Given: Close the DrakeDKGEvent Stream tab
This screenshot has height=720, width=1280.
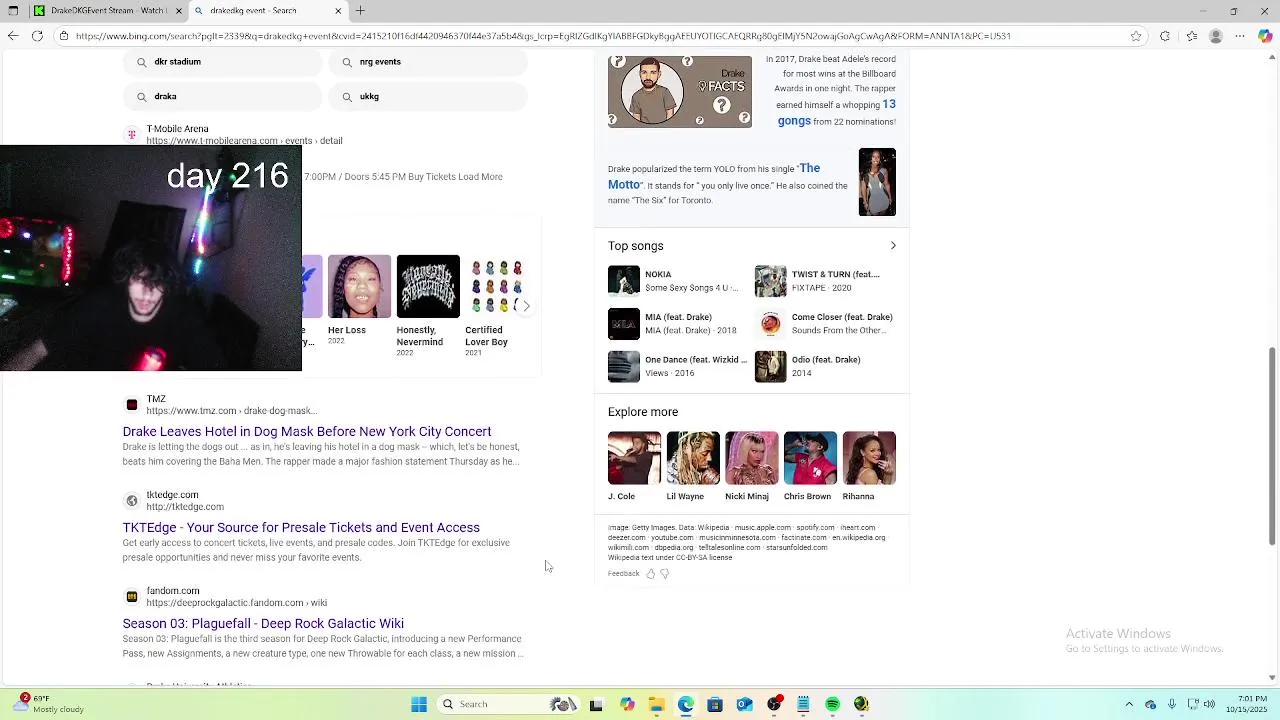Looking at the screenshot, I should [x=178, y=11].
